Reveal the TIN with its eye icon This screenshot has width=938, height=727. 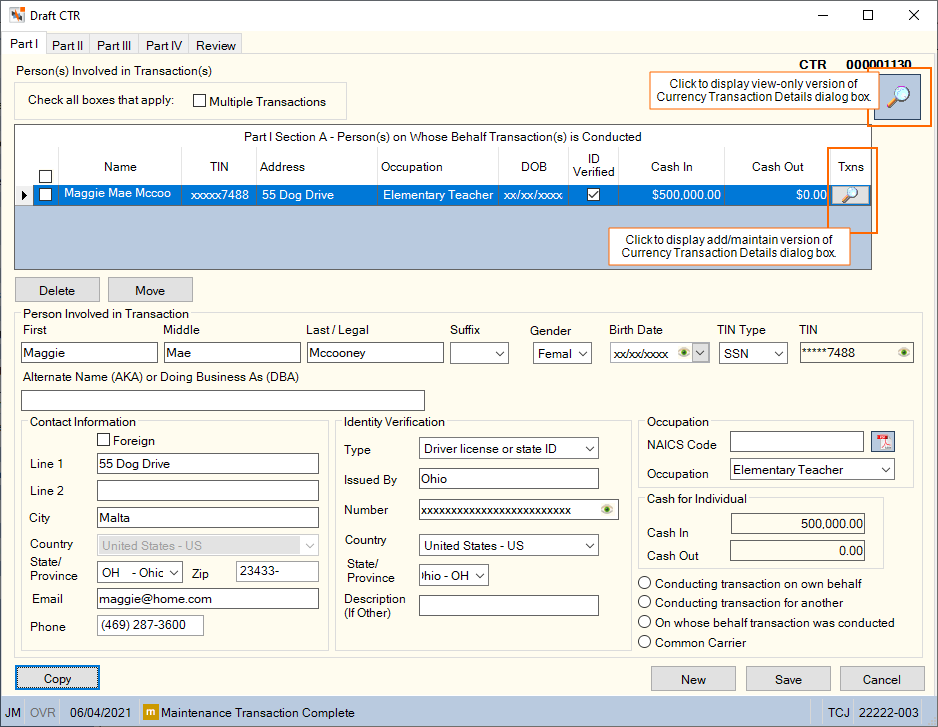[x=903, y=352]
